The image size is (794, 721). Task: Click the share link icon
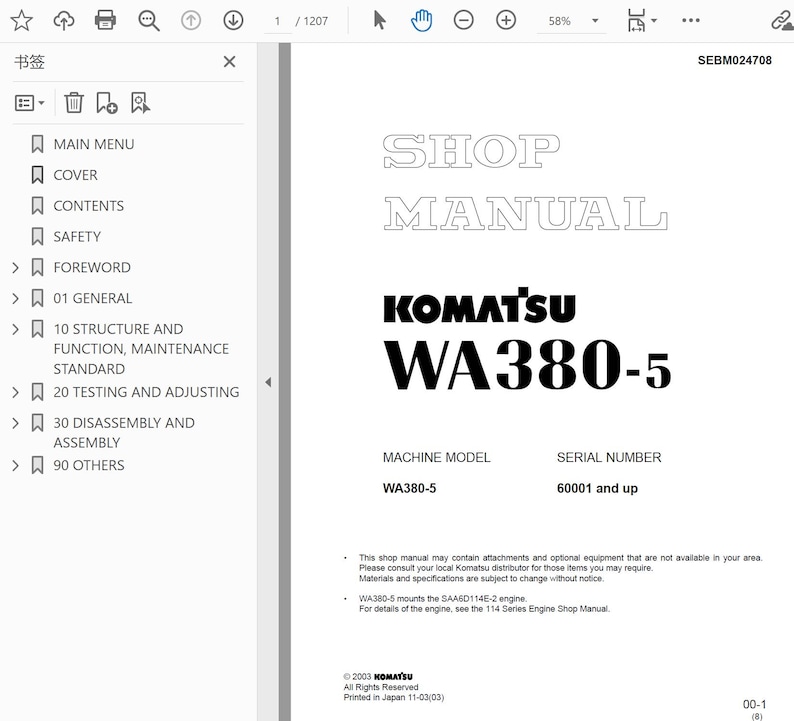782,21
